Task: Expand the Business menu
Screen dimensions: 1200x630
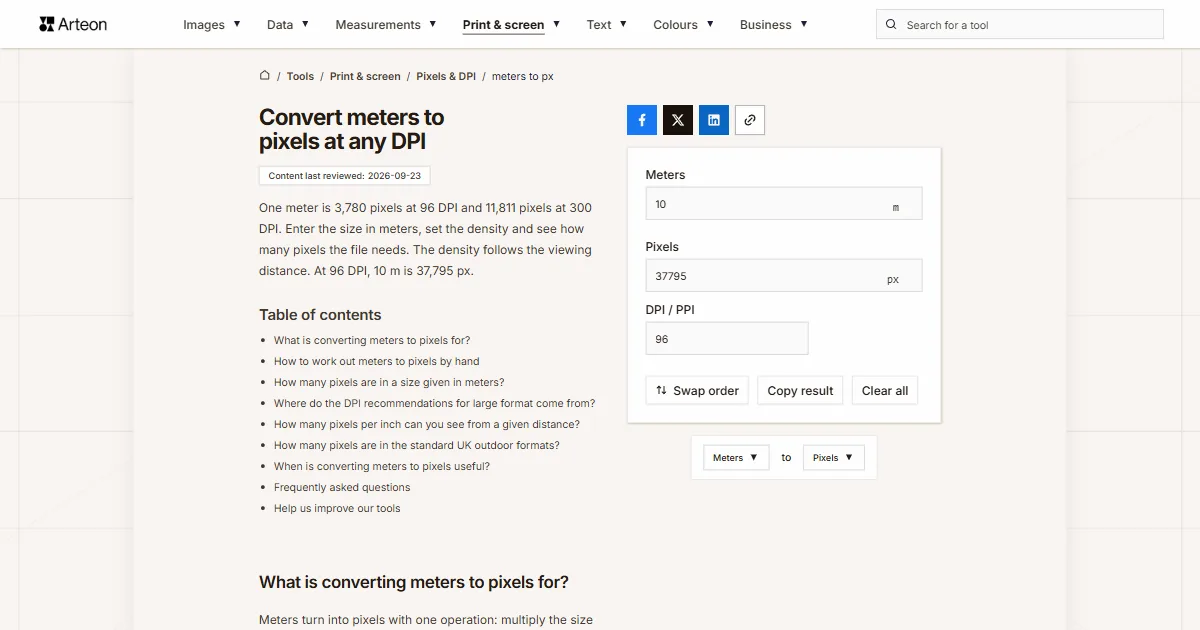Action: (x=774, y=24)
